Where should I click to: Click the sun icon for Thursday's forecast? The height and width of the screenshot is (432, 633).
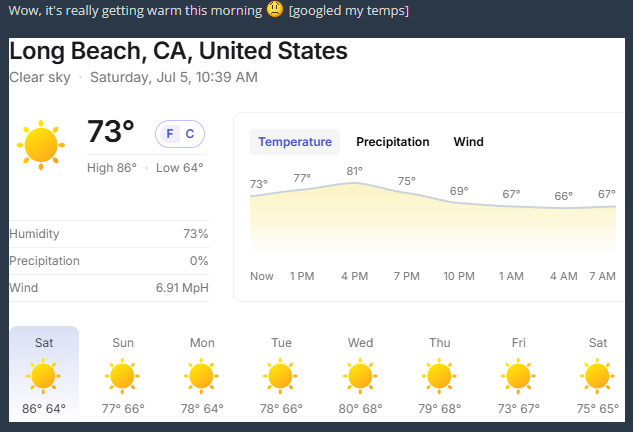coord(439,376)
